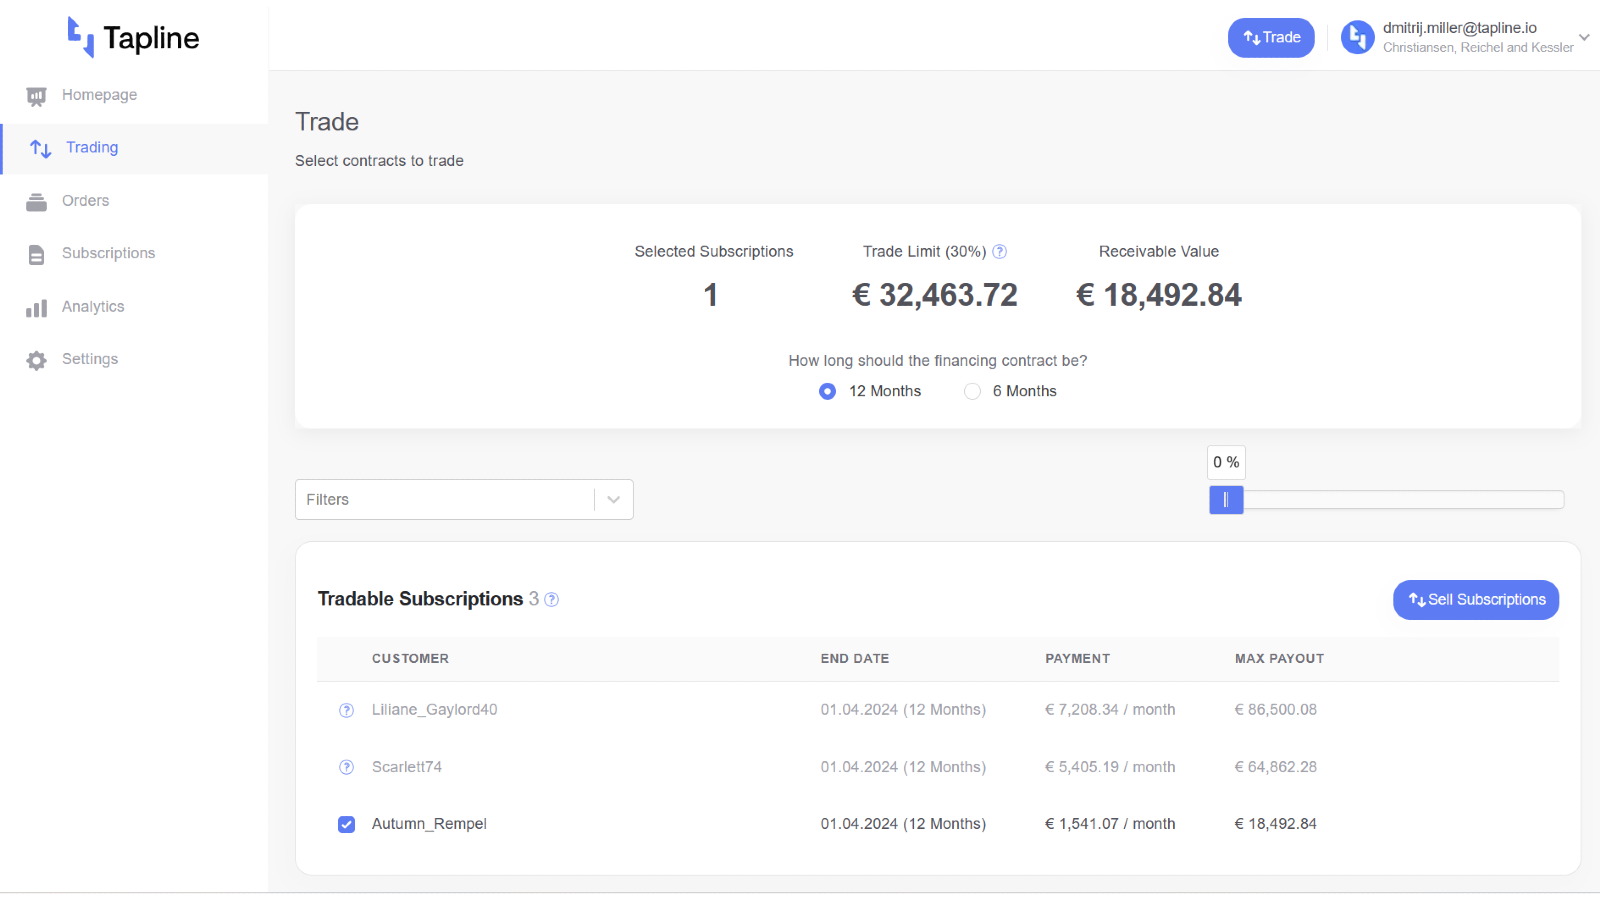
Task: Click the Analytics bar chart icon
Action: pos(37,308)
